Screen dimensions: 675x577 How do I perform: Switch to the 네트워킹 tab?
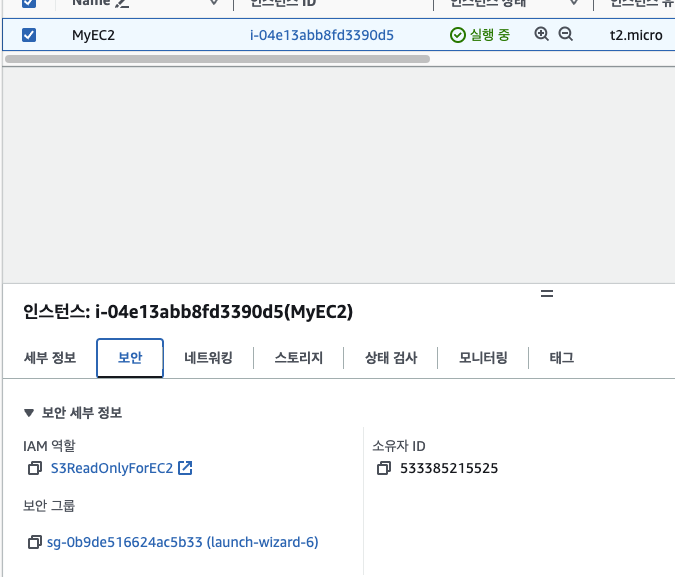pos(208,358)
